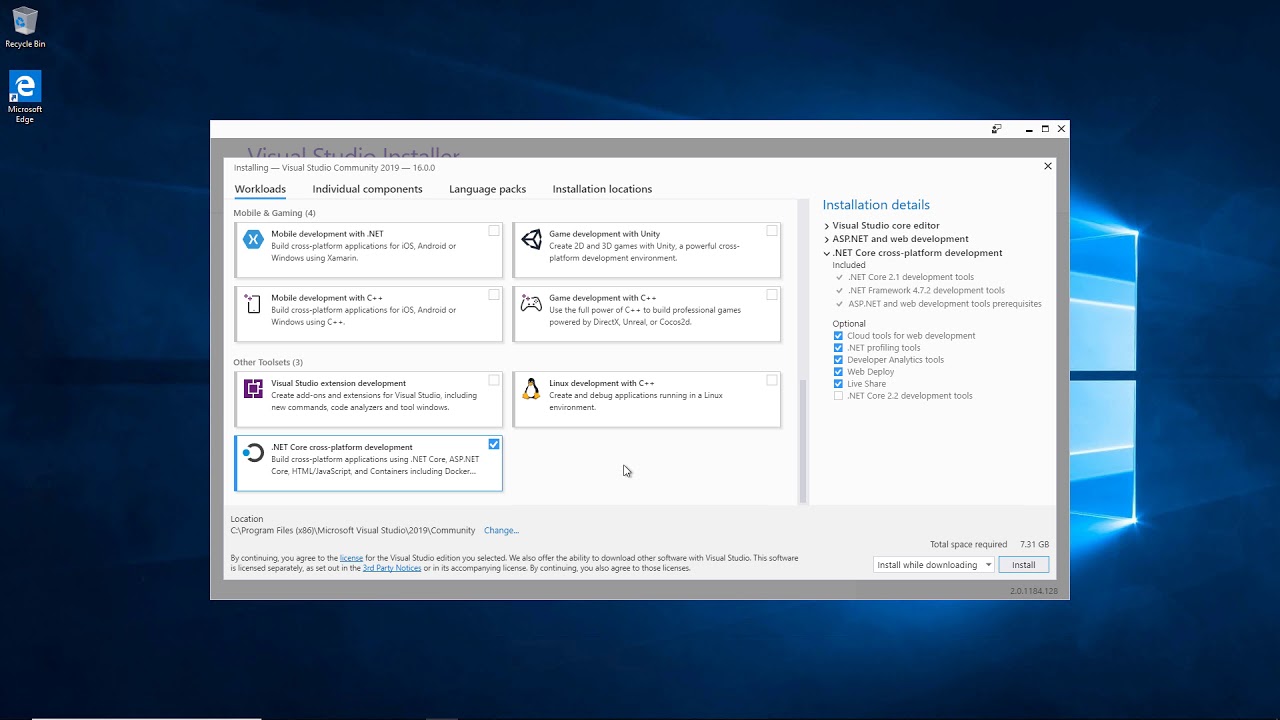
Task: Switch to the Workloads tab
Action: tap(260, 189)
